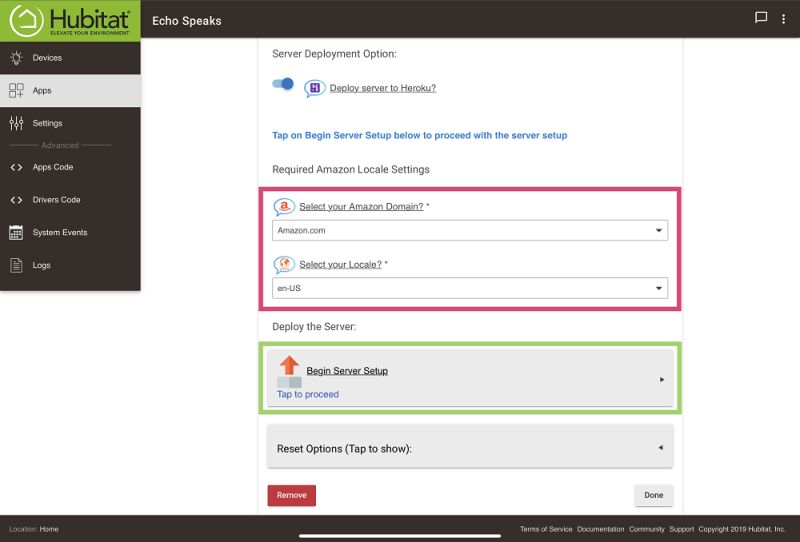Expand Reset Options section
The height and width of the screenshot is (542, 800).
tap(470, 448)
